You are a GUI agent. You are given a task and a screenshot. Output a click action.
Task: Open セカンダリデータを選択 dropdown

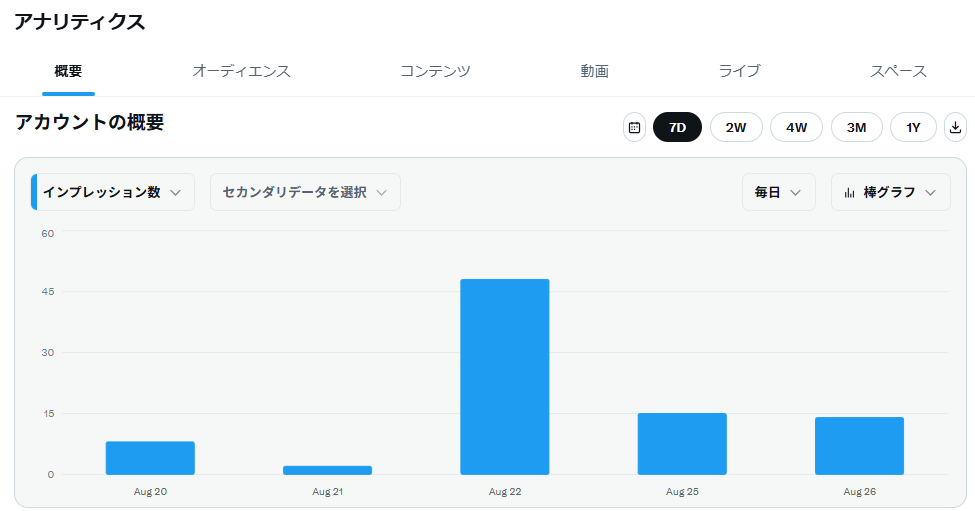point(305,192)
